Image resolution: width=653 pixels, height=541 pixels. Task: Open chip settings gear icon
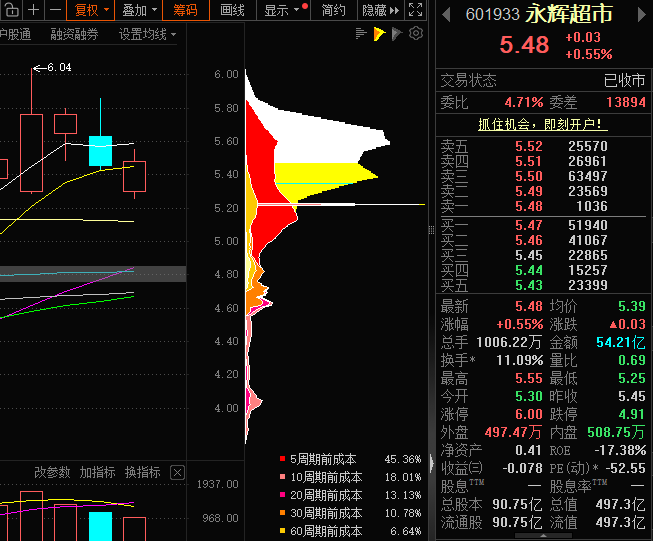pos(416,33)
